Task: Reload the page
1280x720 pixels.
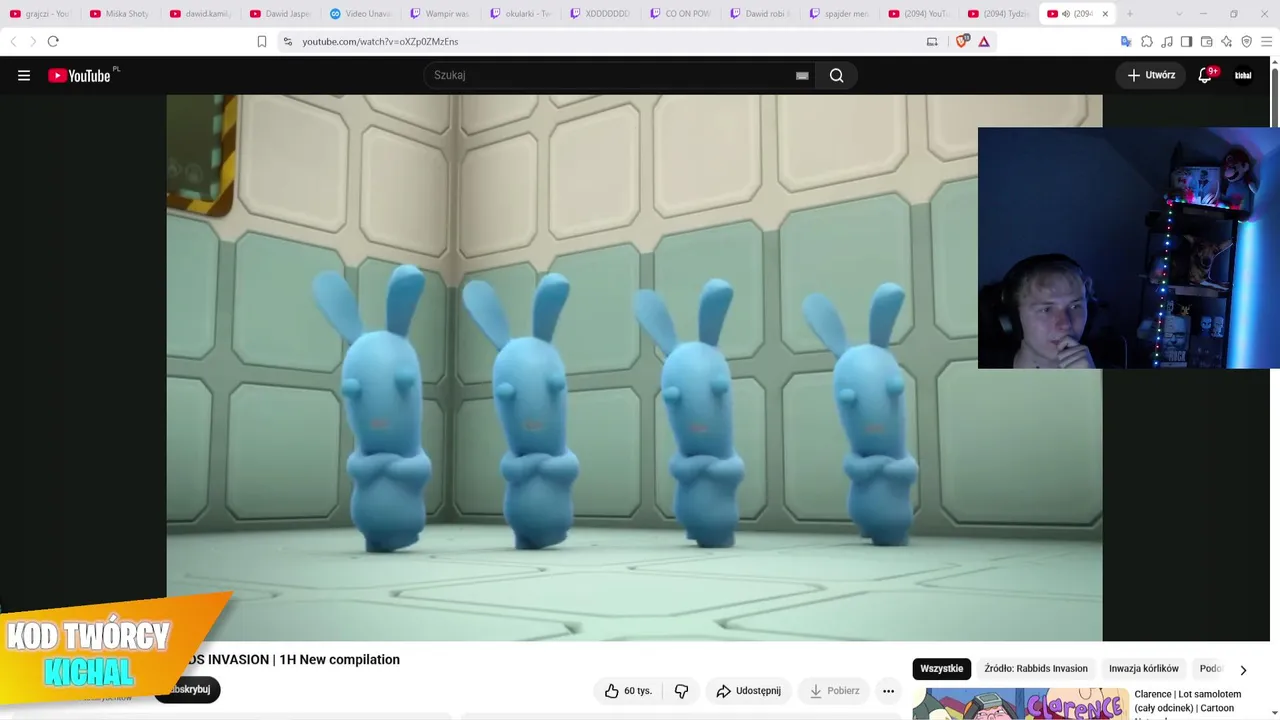Action: click(53, 41)
